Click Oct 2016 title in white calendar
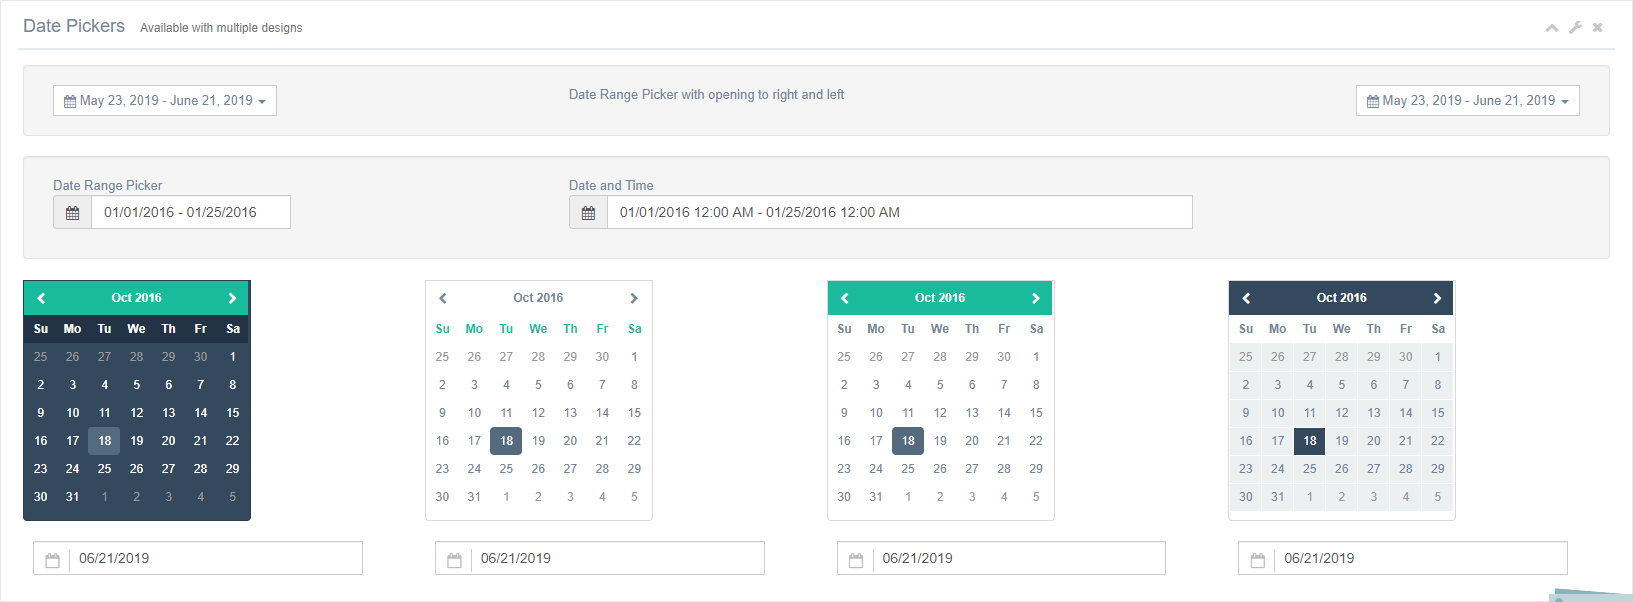This screenshot has height=602, width=1633. pyautogui.click(x=538, y=298)
